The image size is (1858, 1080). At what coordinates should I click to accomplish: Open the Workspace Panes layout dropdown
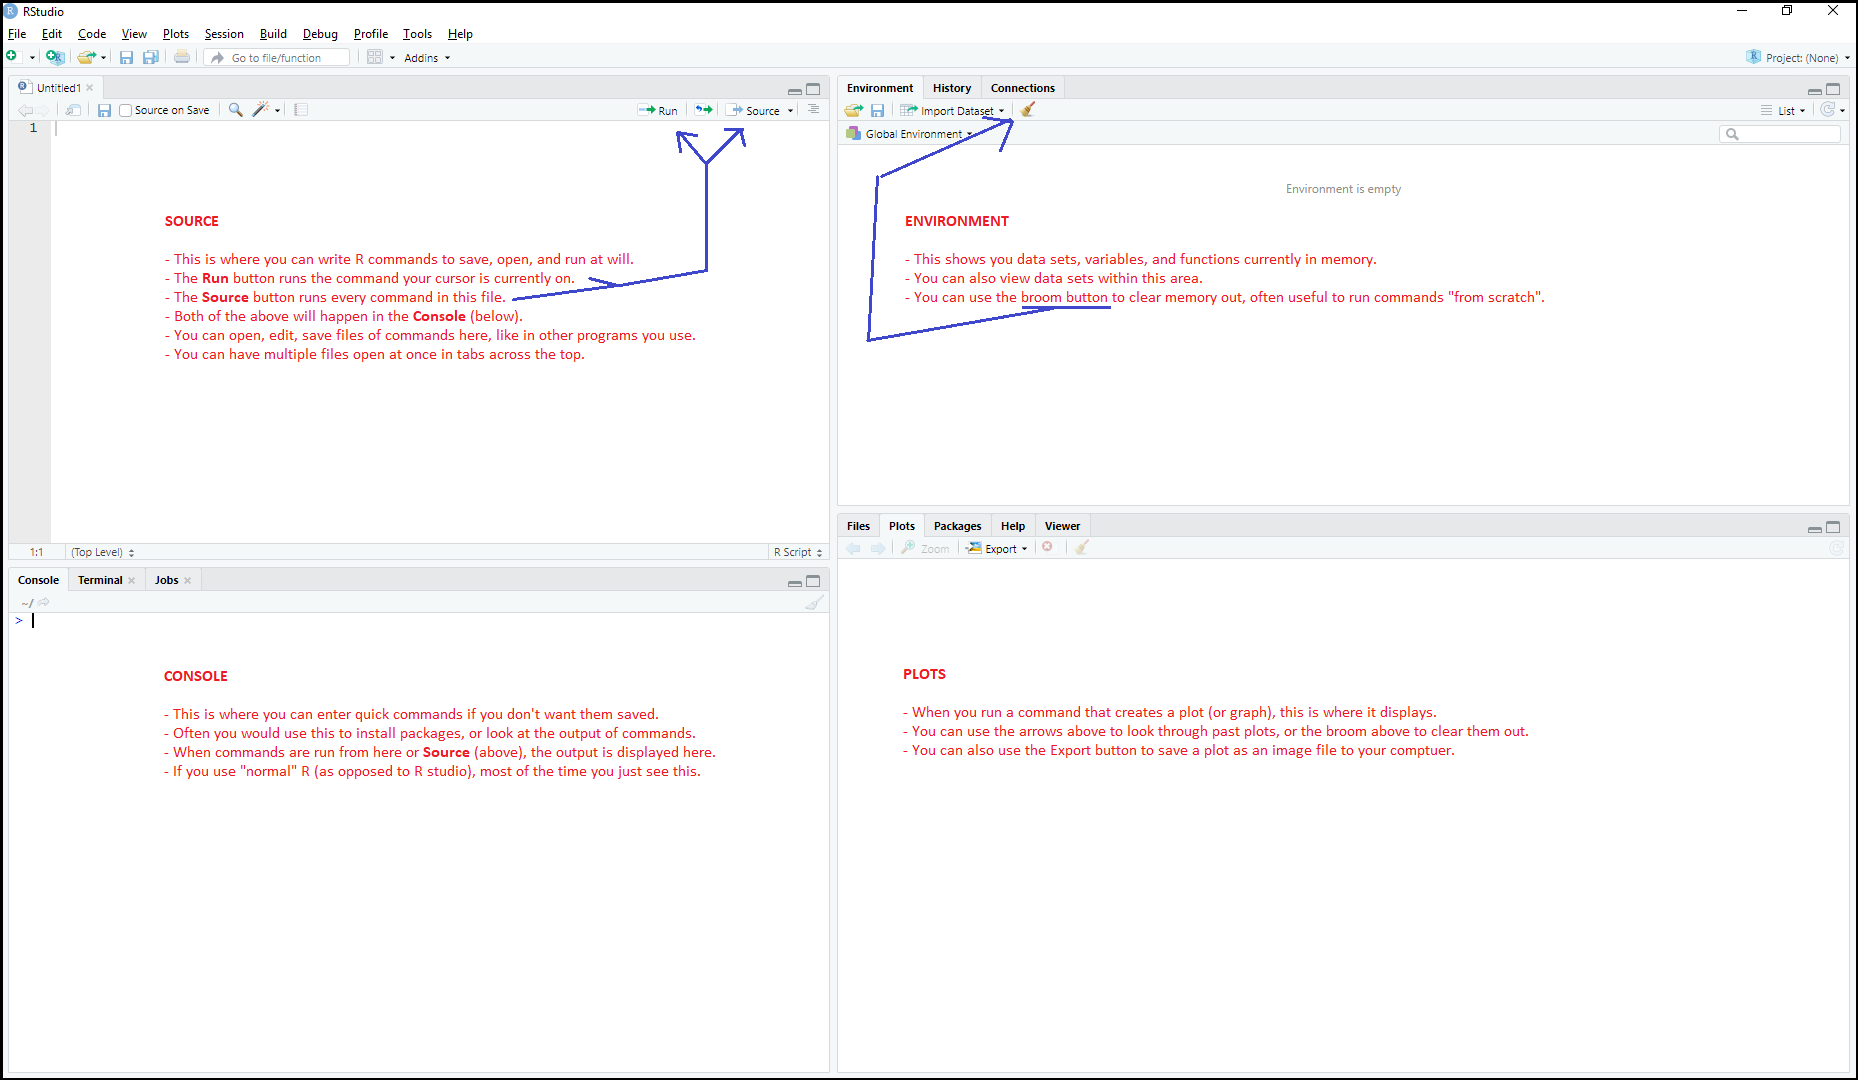click(380, 57)
